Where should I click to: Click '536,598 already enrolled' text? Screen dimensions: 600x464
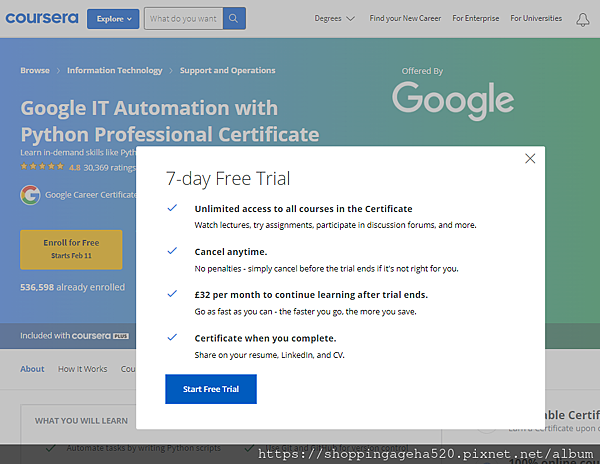click(73, 287)
